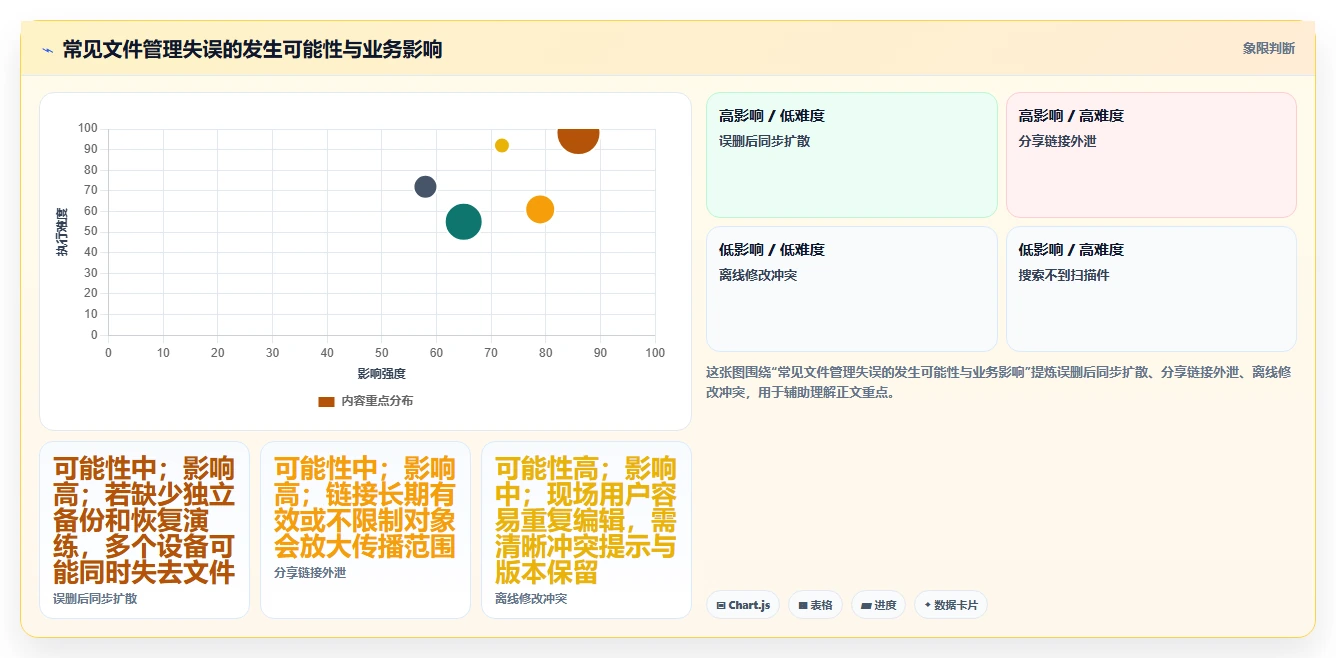Click the description paragraph beginning 这张图围绕

[x=1000, y=382]
